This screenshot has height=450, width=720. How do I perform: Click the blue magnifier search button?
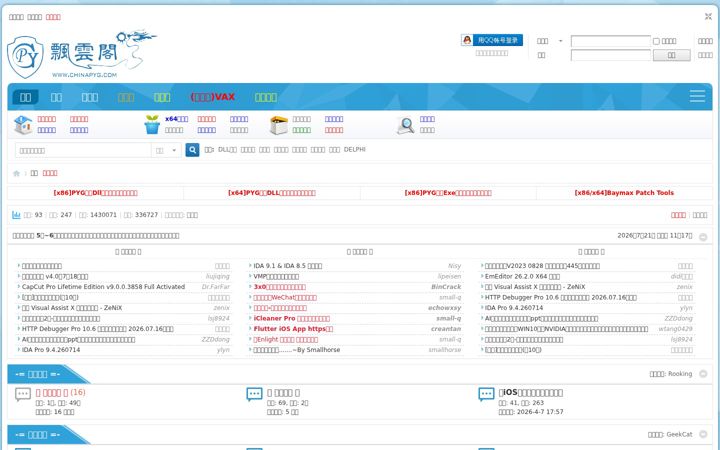[x=192, y=150]
